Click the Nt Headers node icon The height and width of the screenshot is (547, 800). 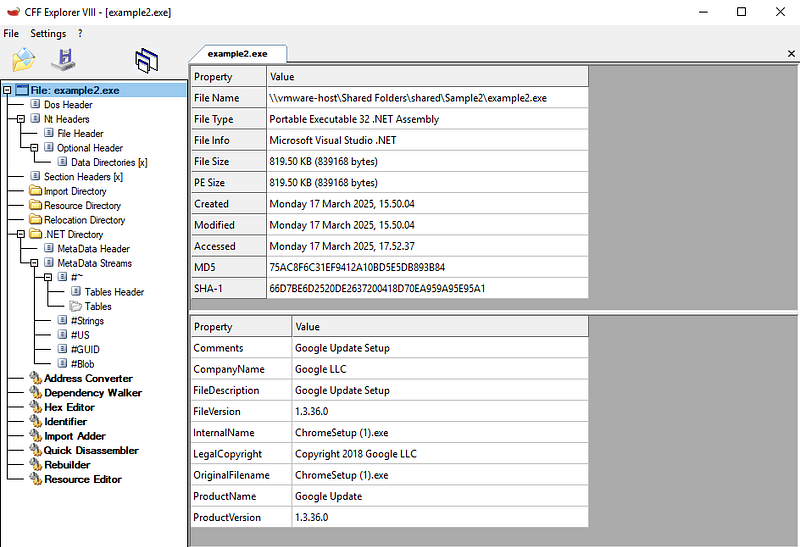(35, 118)
